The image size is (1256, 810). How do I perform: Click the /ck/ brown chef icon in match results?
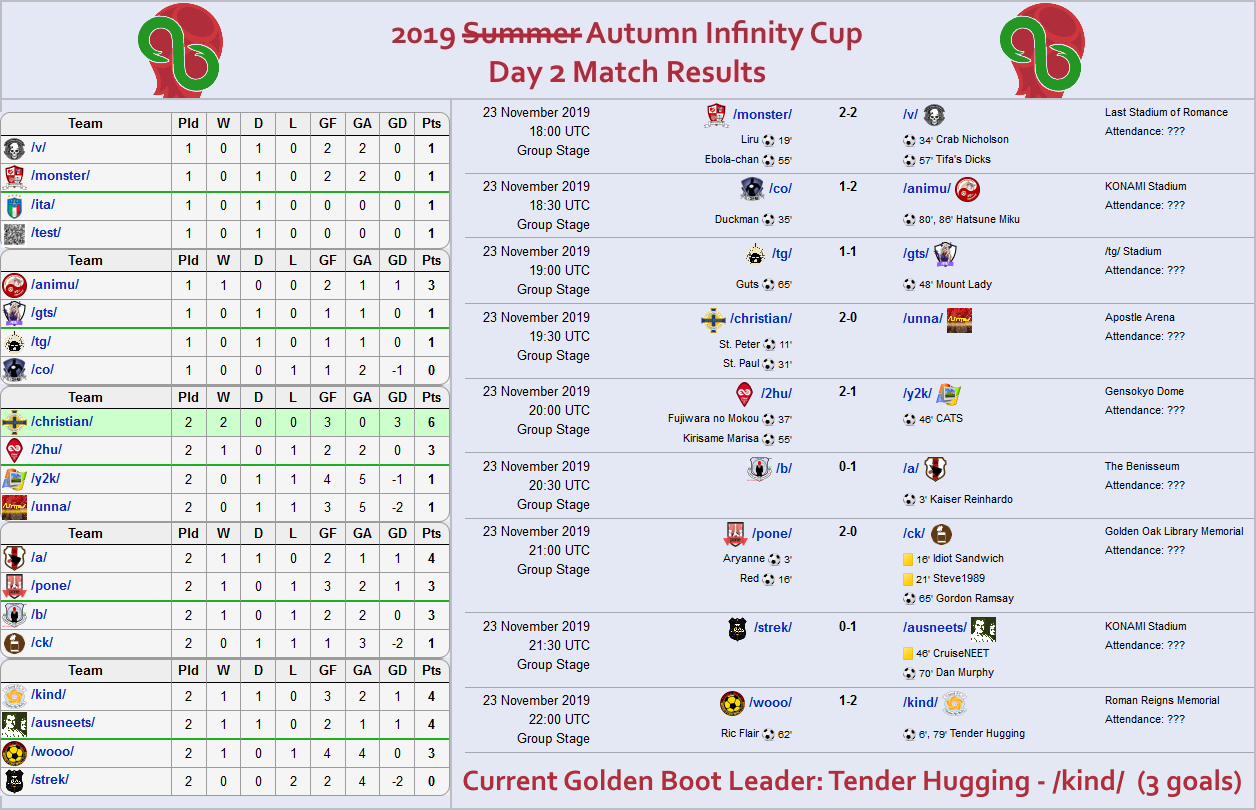pos(942,534)
